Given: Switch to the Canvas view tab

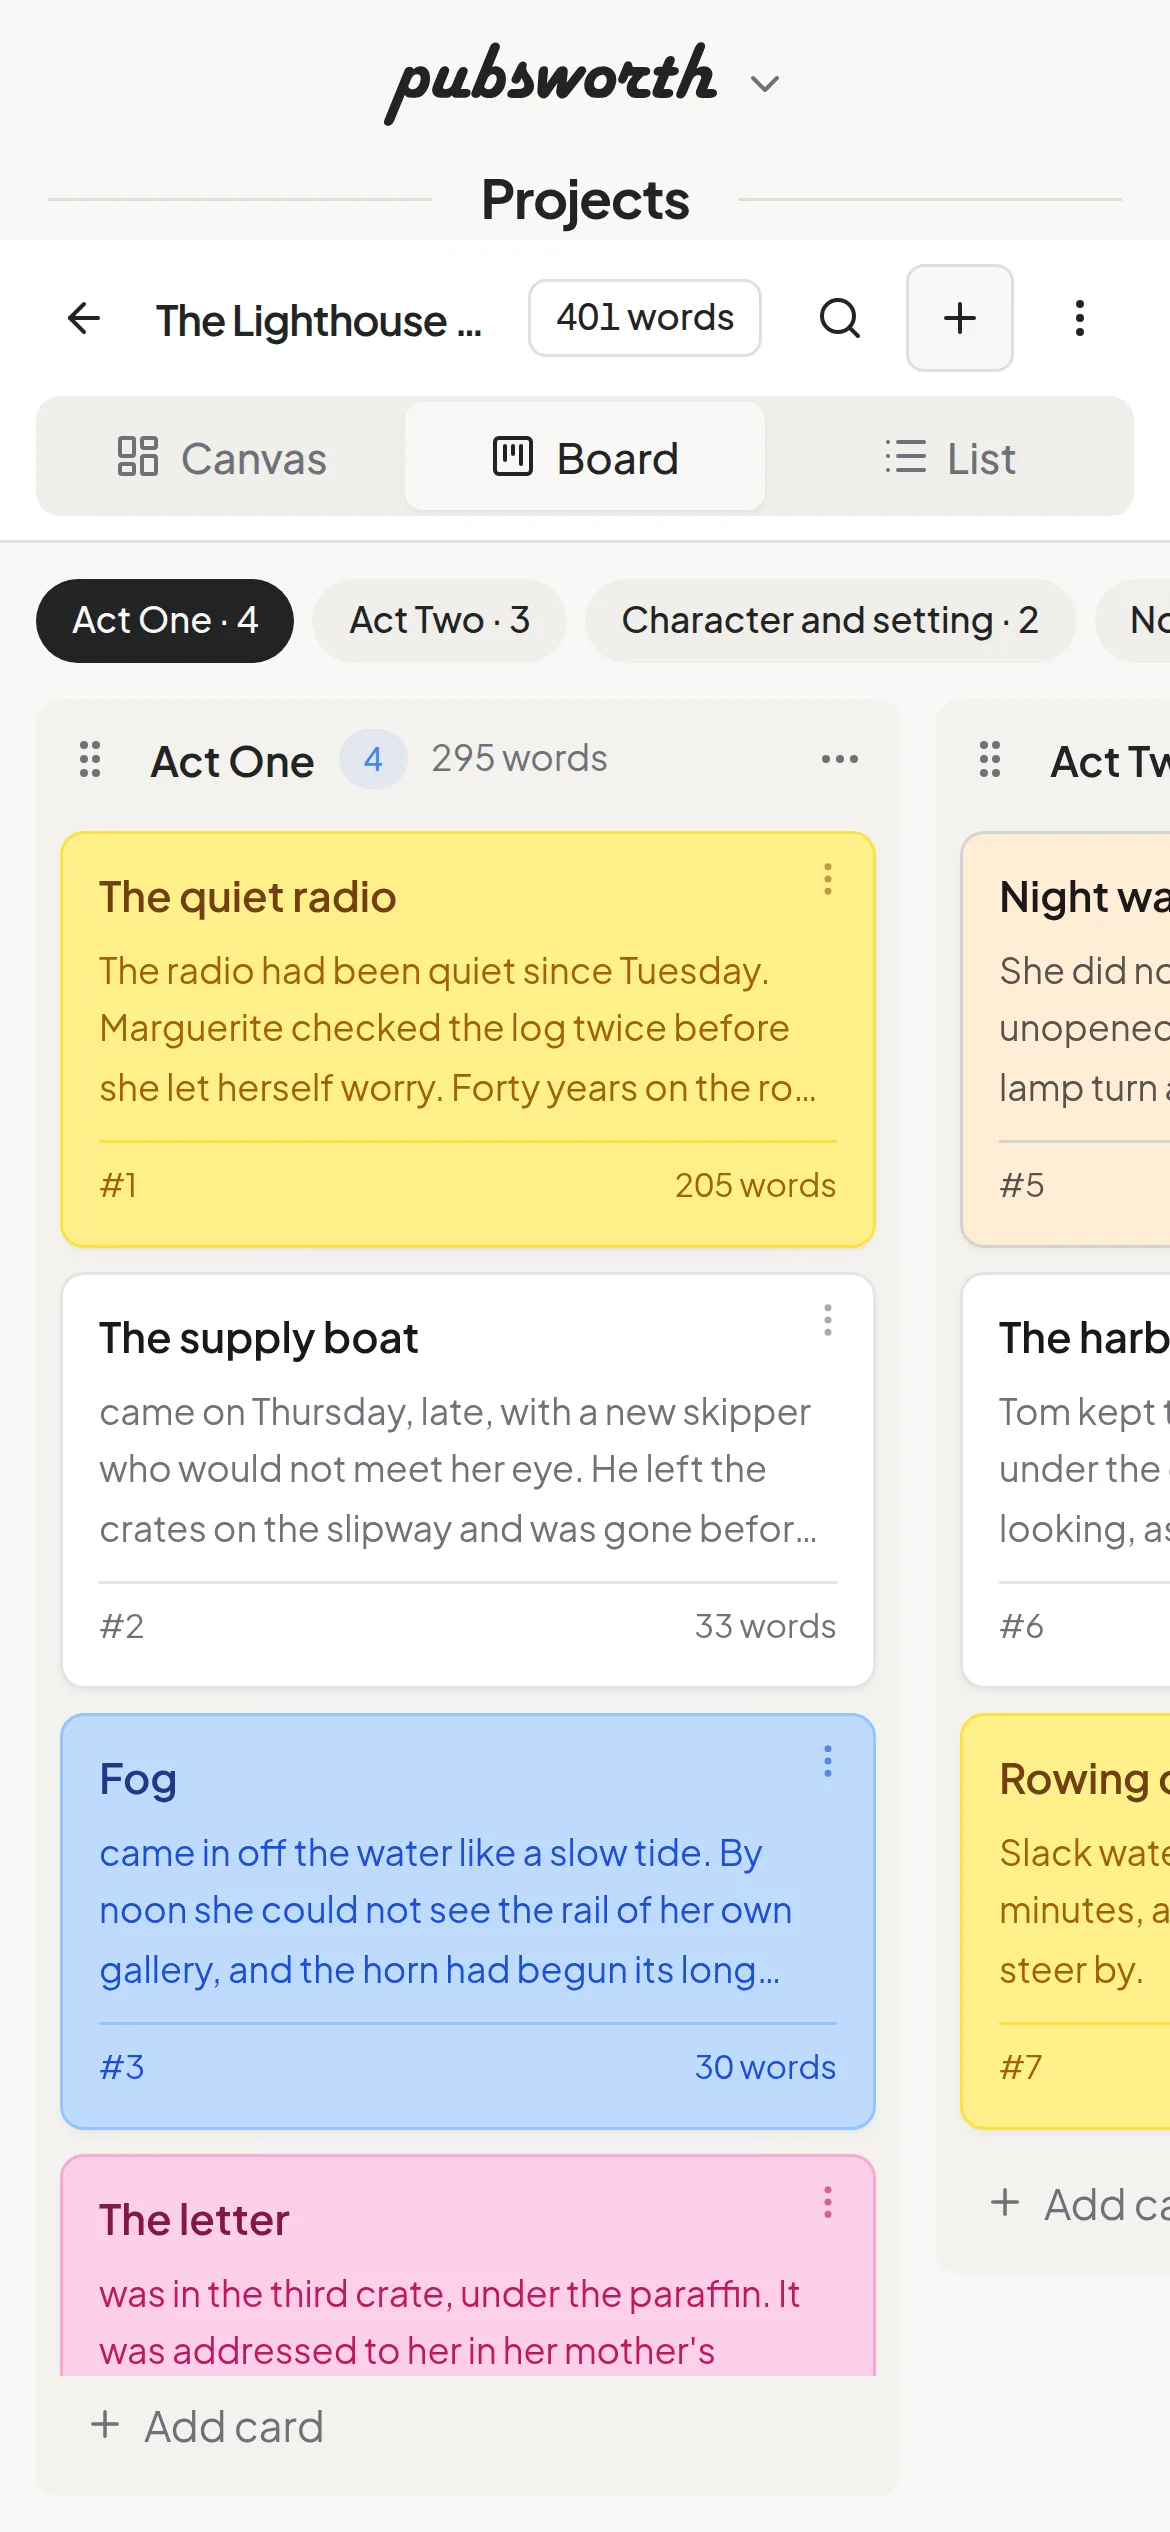Looking at the screenshot, I should point(222,458).
